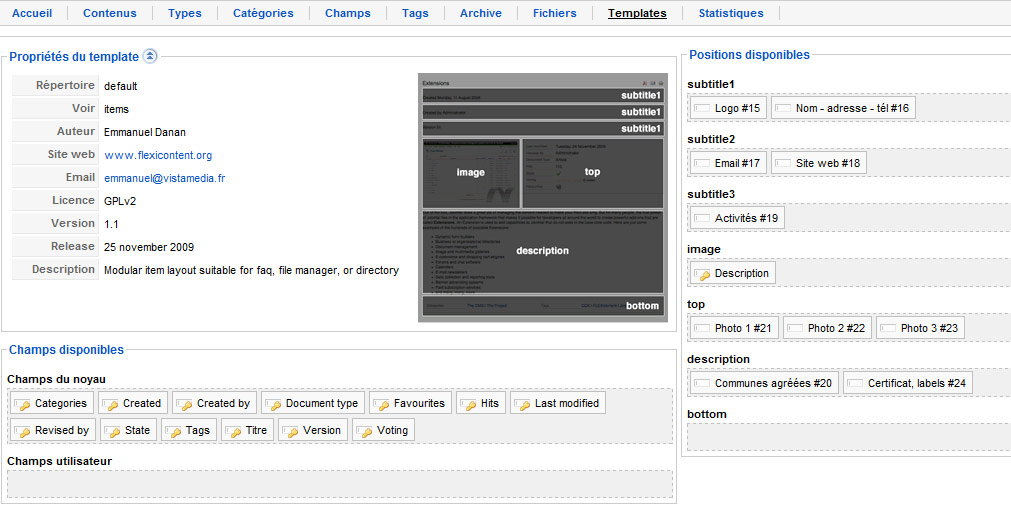
Task: Visit the www.flexicontent.org link
Action: [x=158, y=155]
